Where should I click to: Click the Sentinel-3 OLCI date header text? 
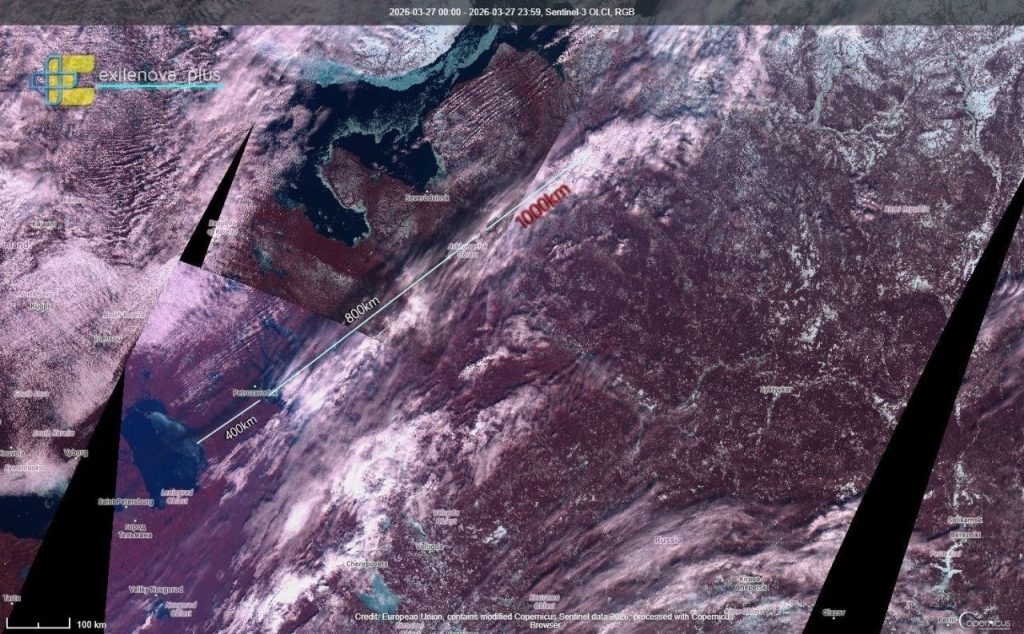511,12
